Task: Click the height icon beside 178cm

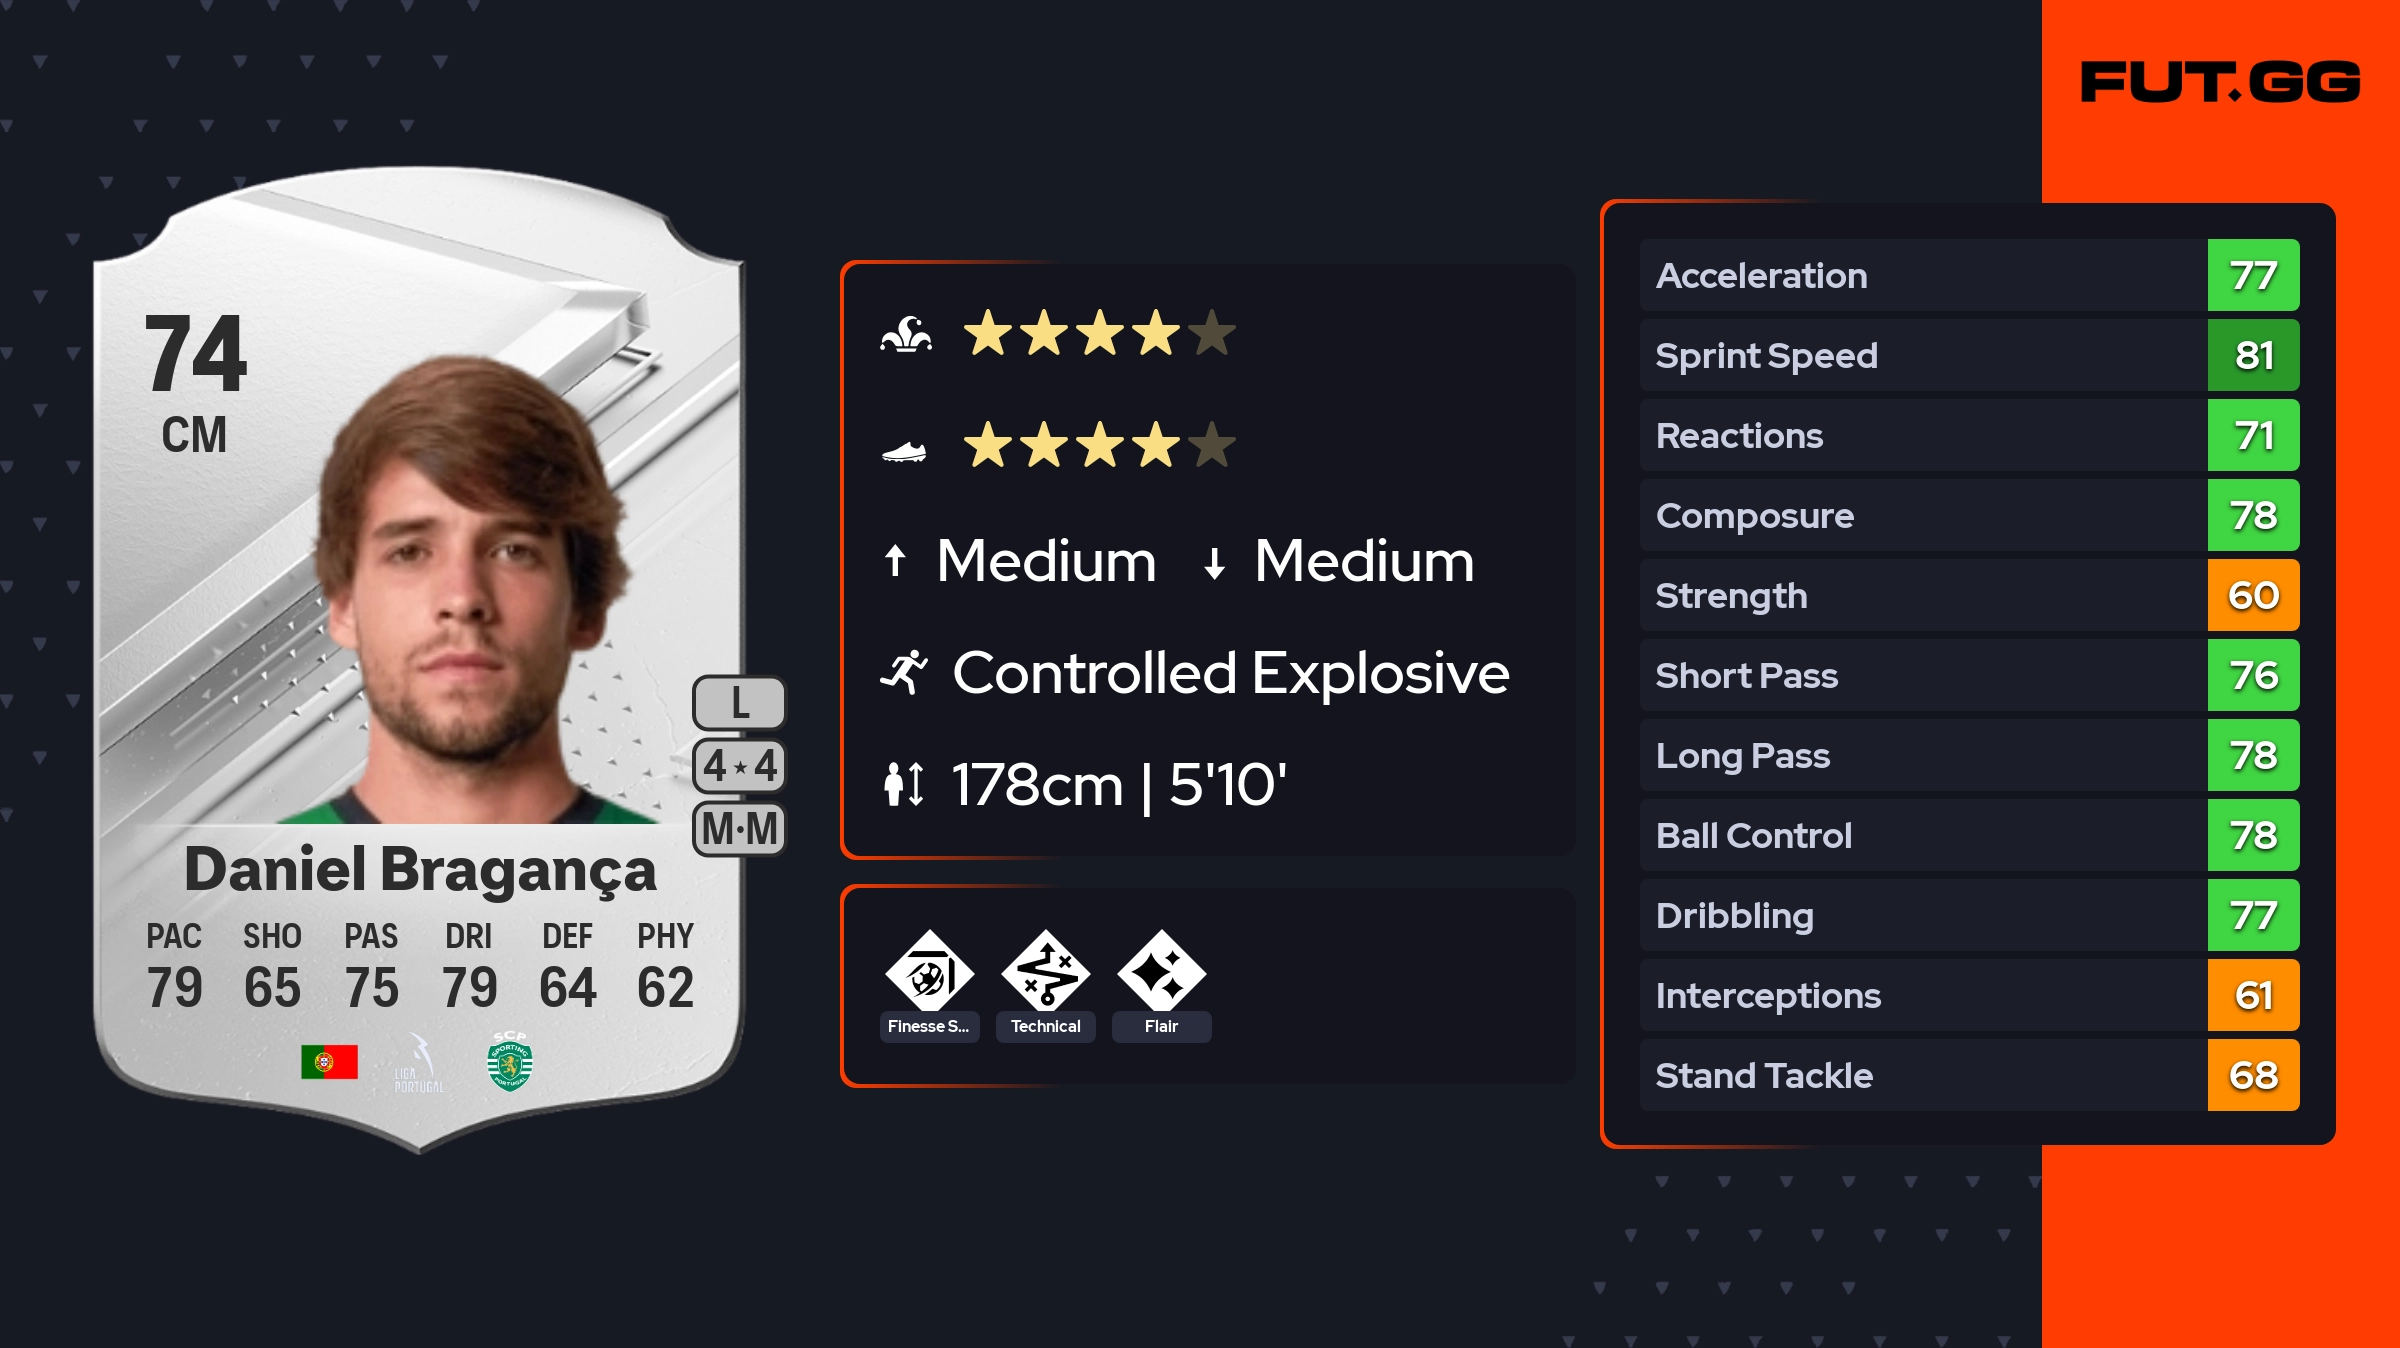Action: point(904,784)
